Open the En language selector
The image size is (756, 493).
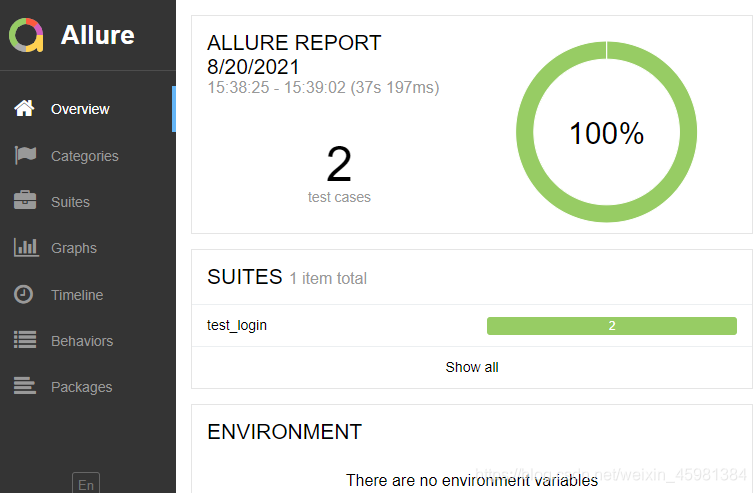86,483
